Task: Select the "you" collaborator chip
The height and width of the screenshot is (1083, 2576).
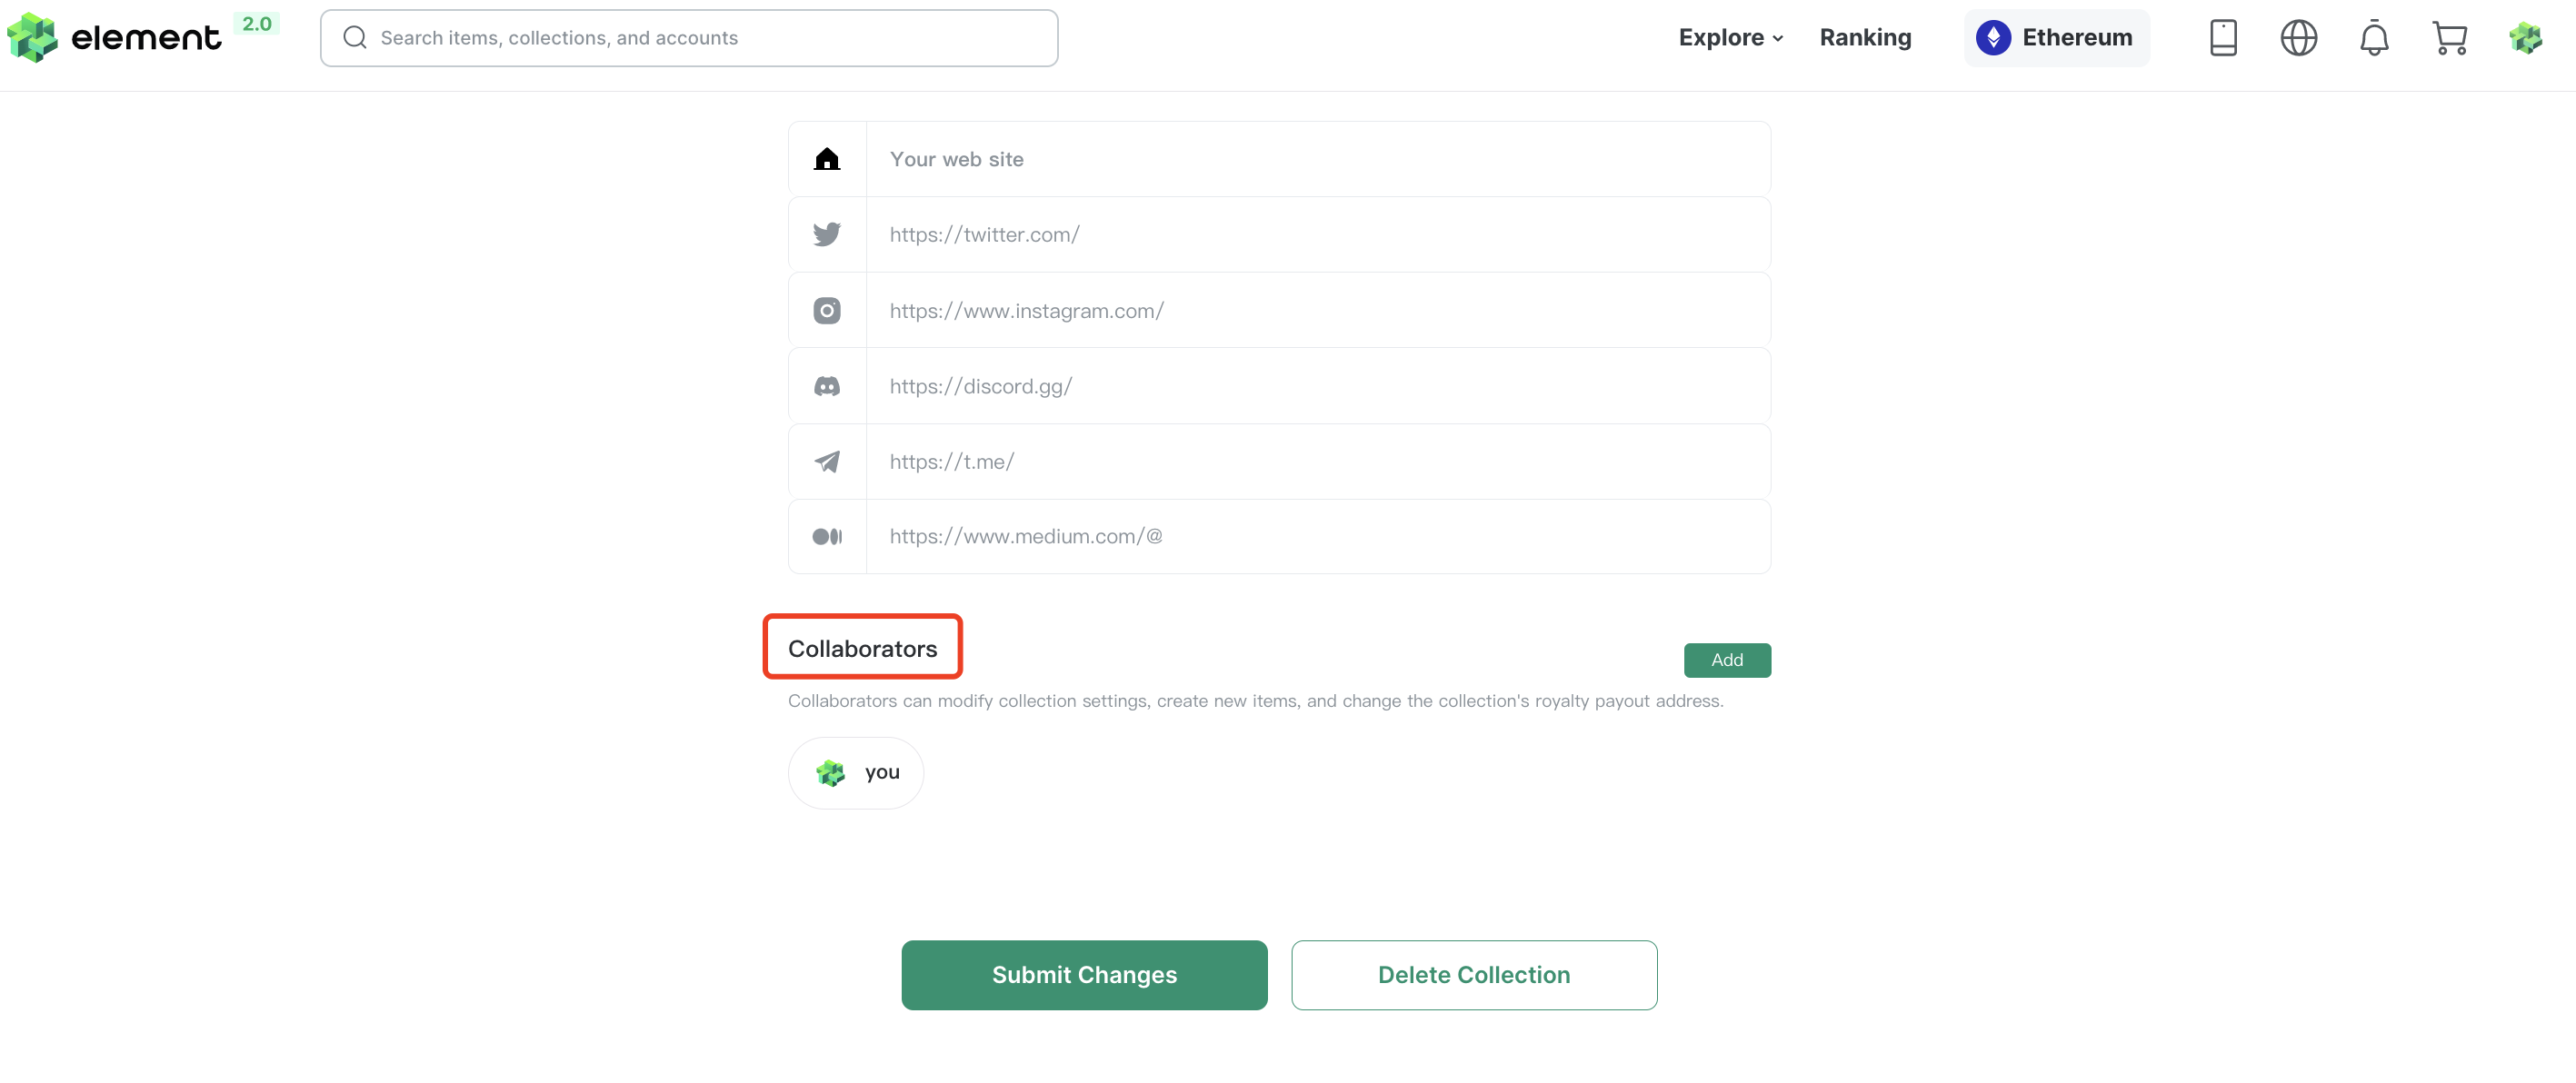Action: (856, 773)
